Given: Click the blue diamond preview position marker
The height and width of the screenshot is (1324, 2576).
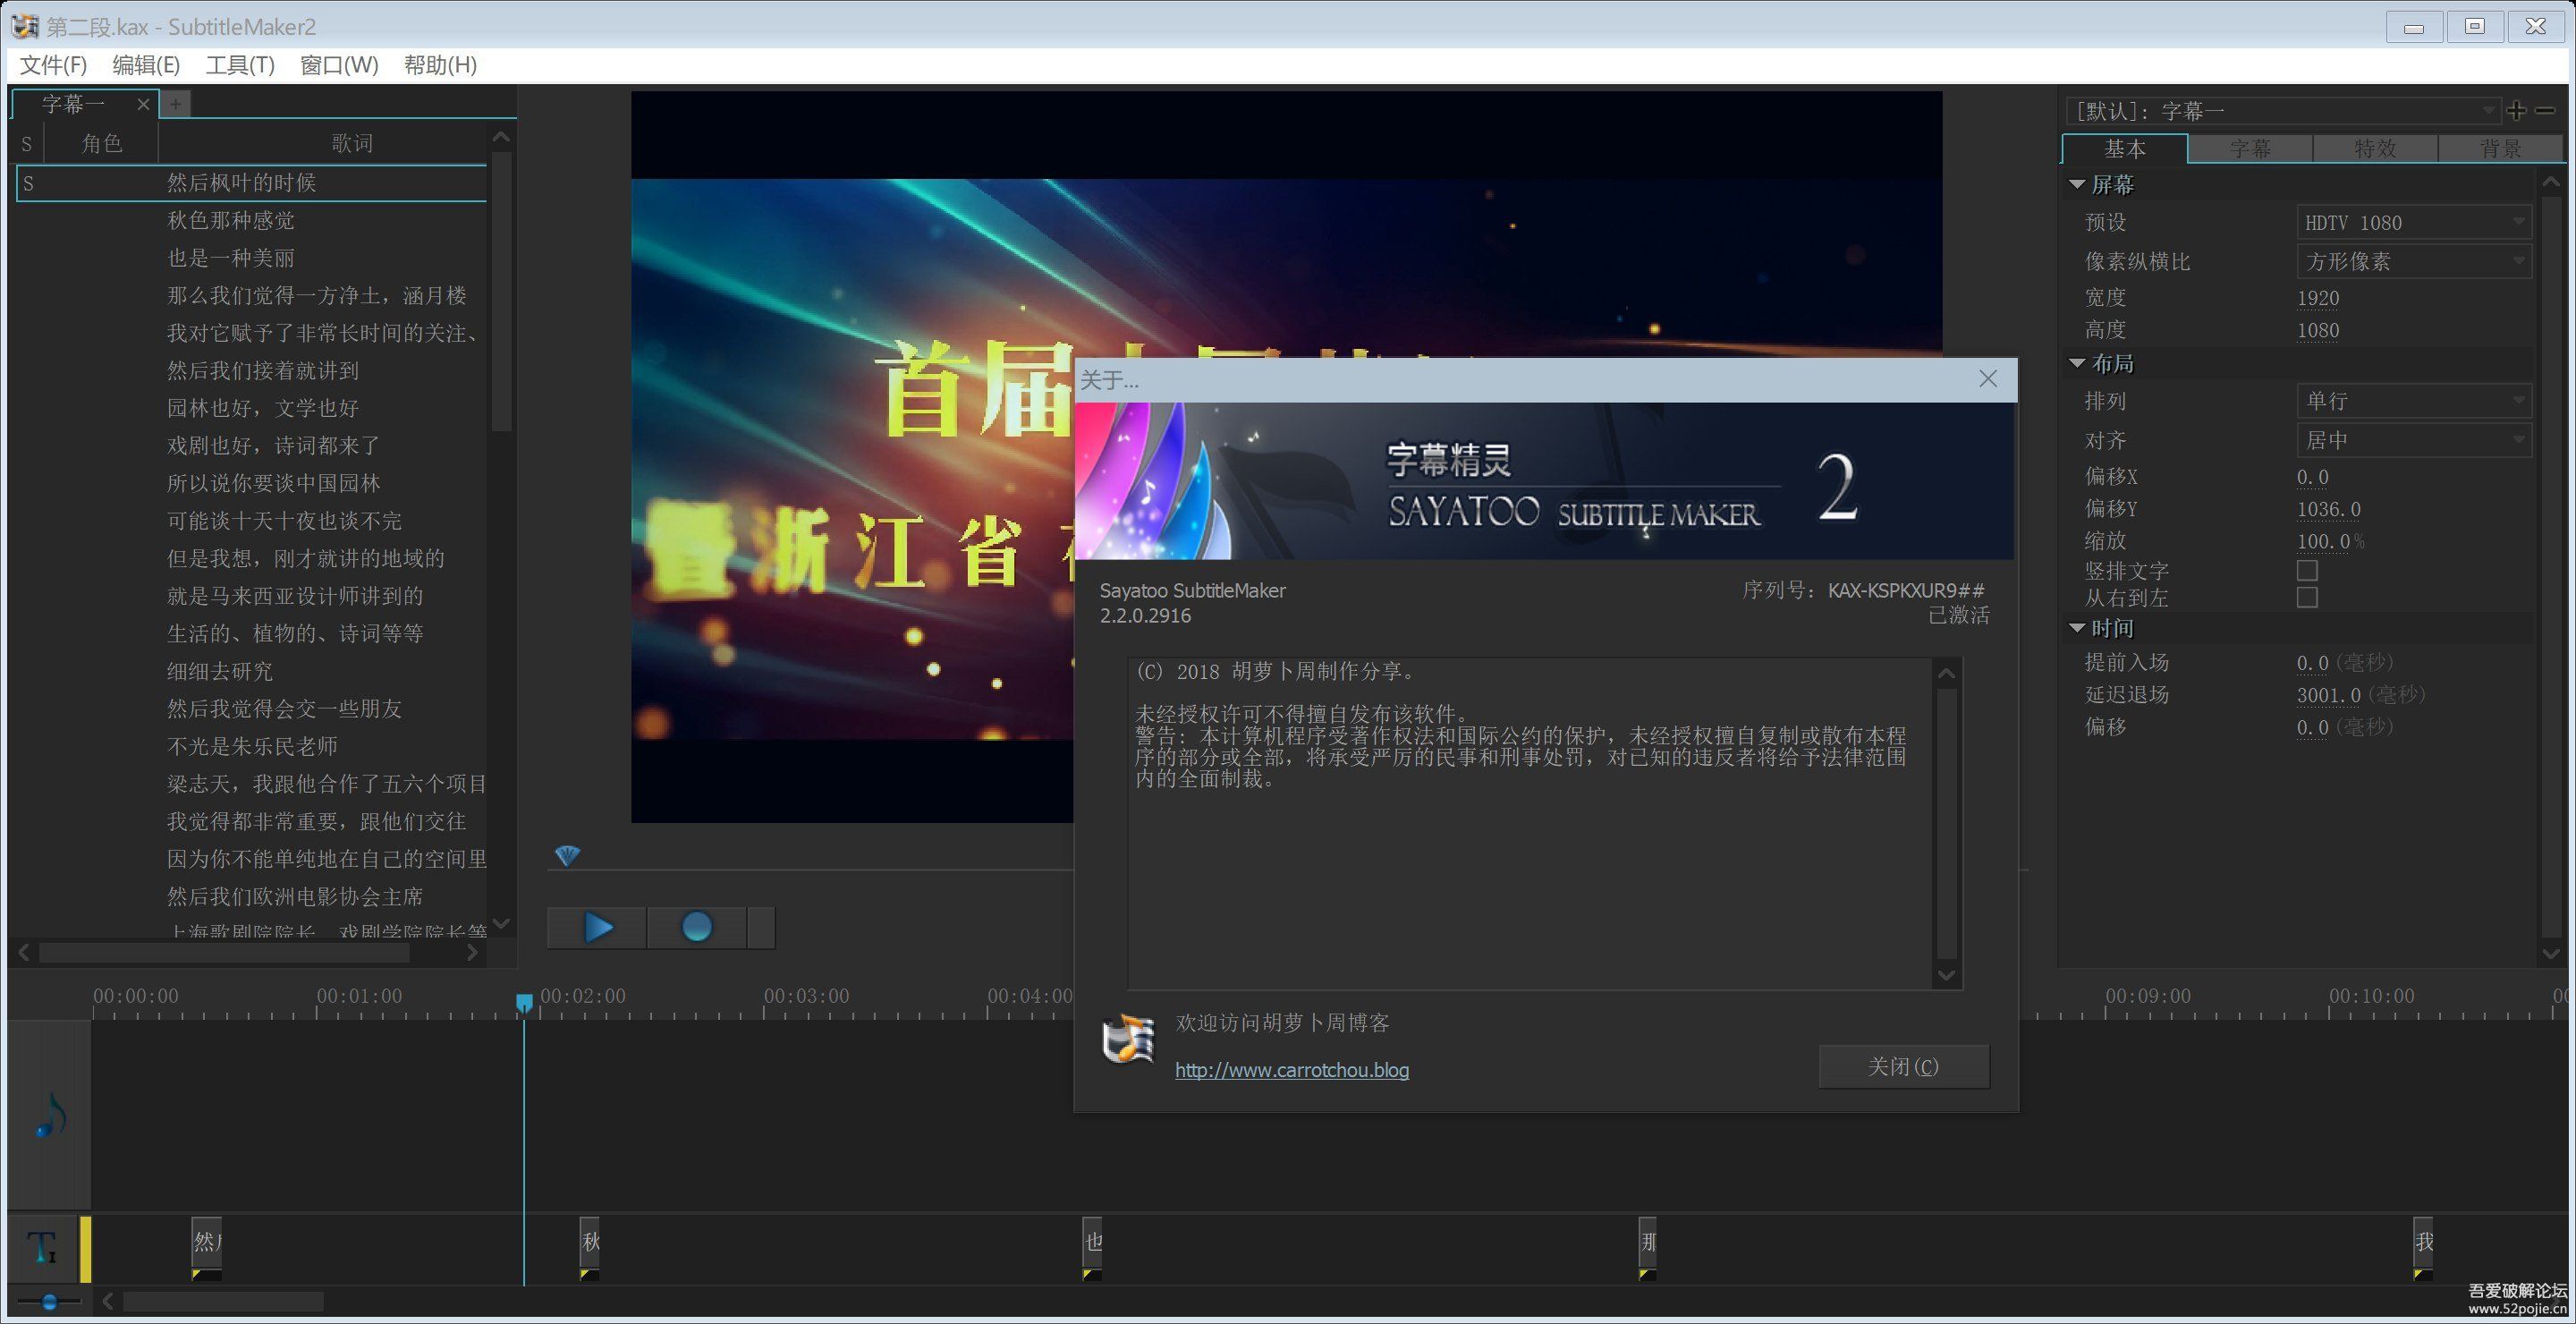Looking at the screenshot, I should point(567,856).
